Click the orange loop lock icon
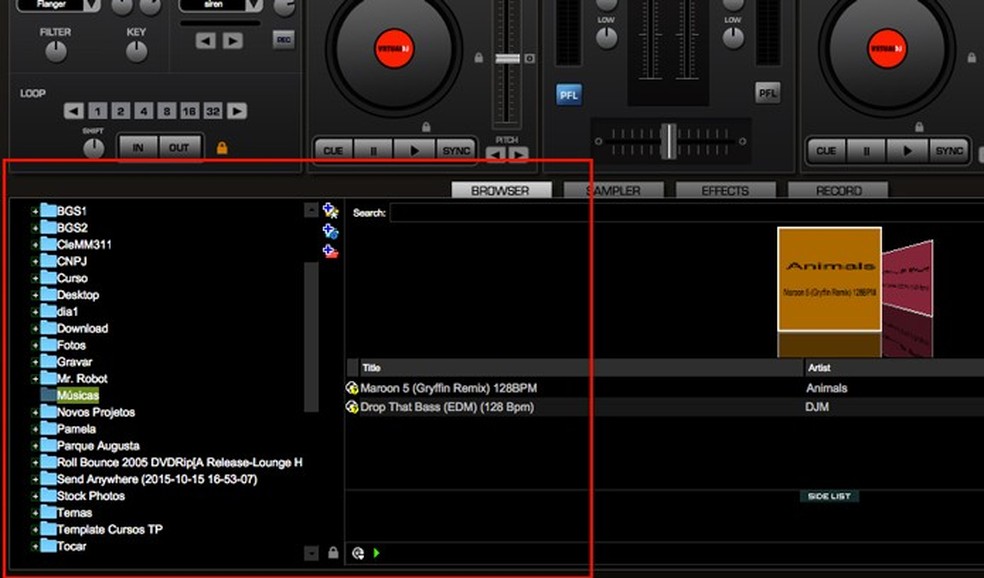The image size is (984, 578). coord(222,148)
